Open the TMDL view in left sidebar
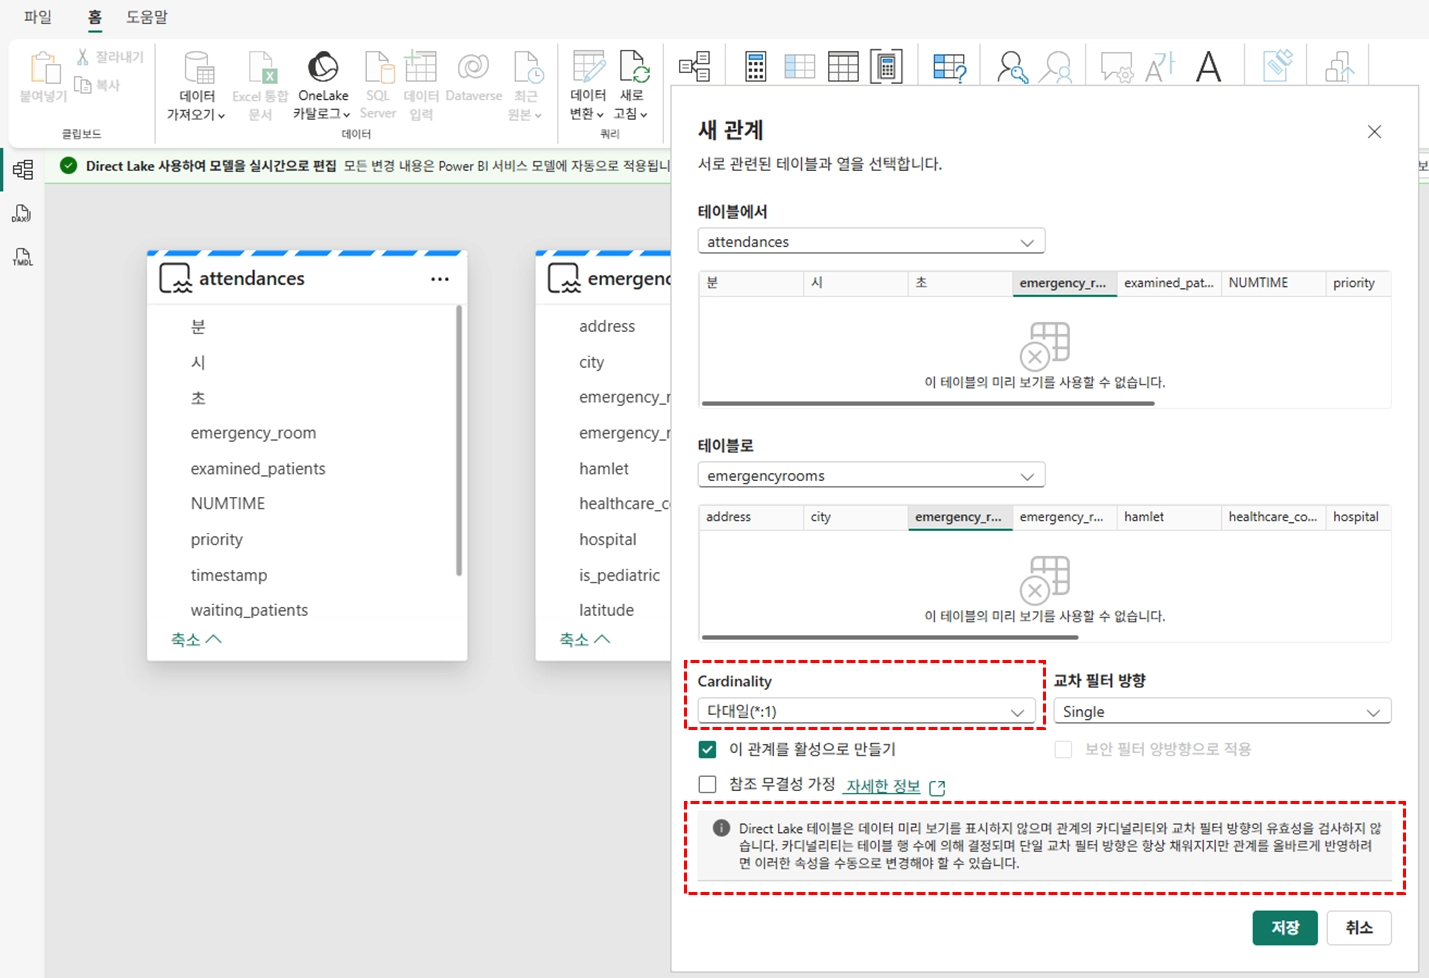The height and width of the screenshot is (978, 1429). 22,258
